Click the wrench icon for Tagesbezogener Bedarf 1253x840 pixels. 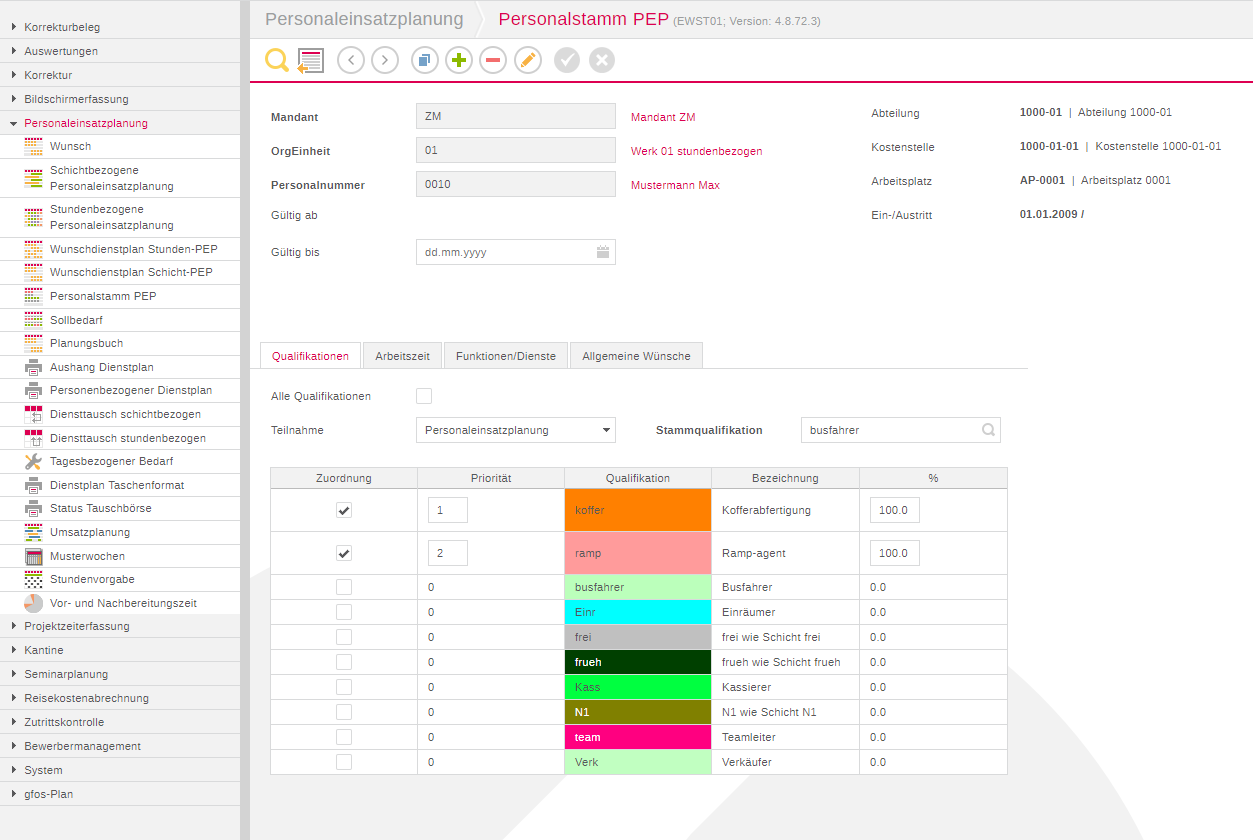point(33,461)
